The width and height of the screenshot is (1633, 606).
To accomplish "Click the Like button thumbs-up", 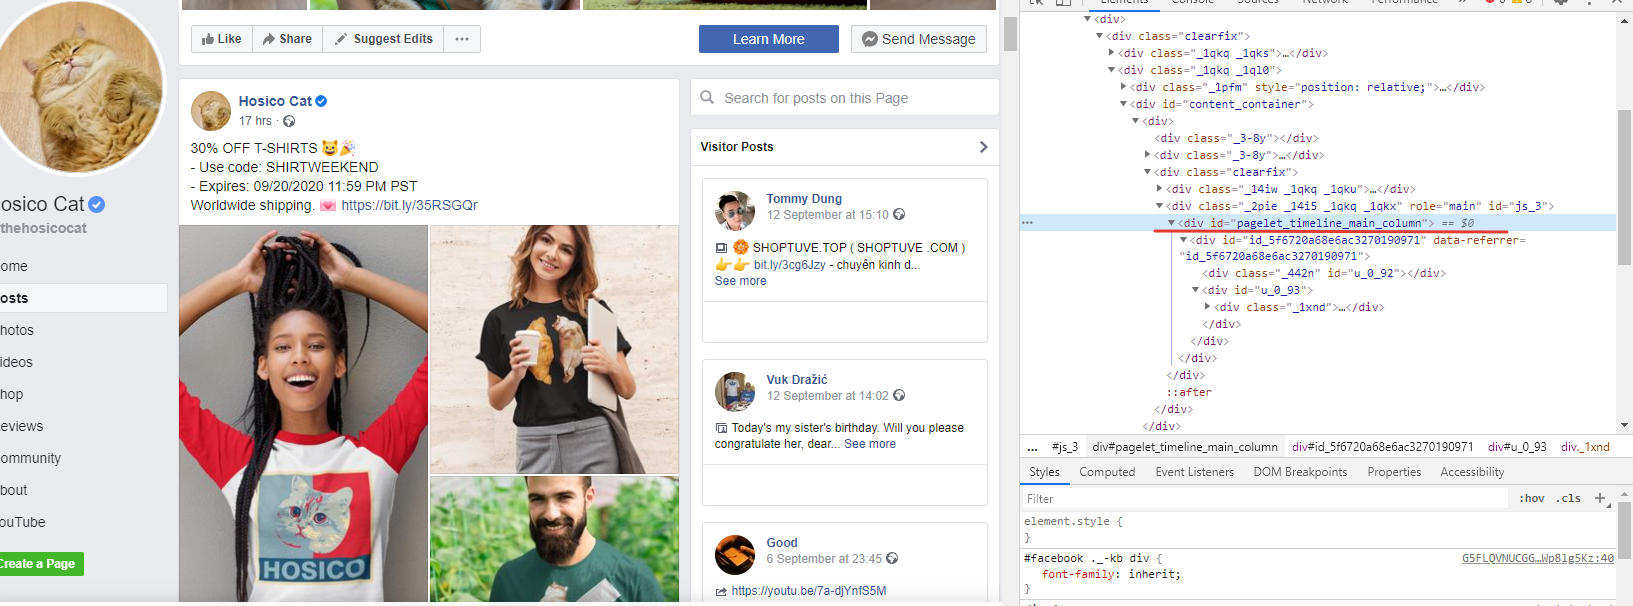I will coord(221,39).
